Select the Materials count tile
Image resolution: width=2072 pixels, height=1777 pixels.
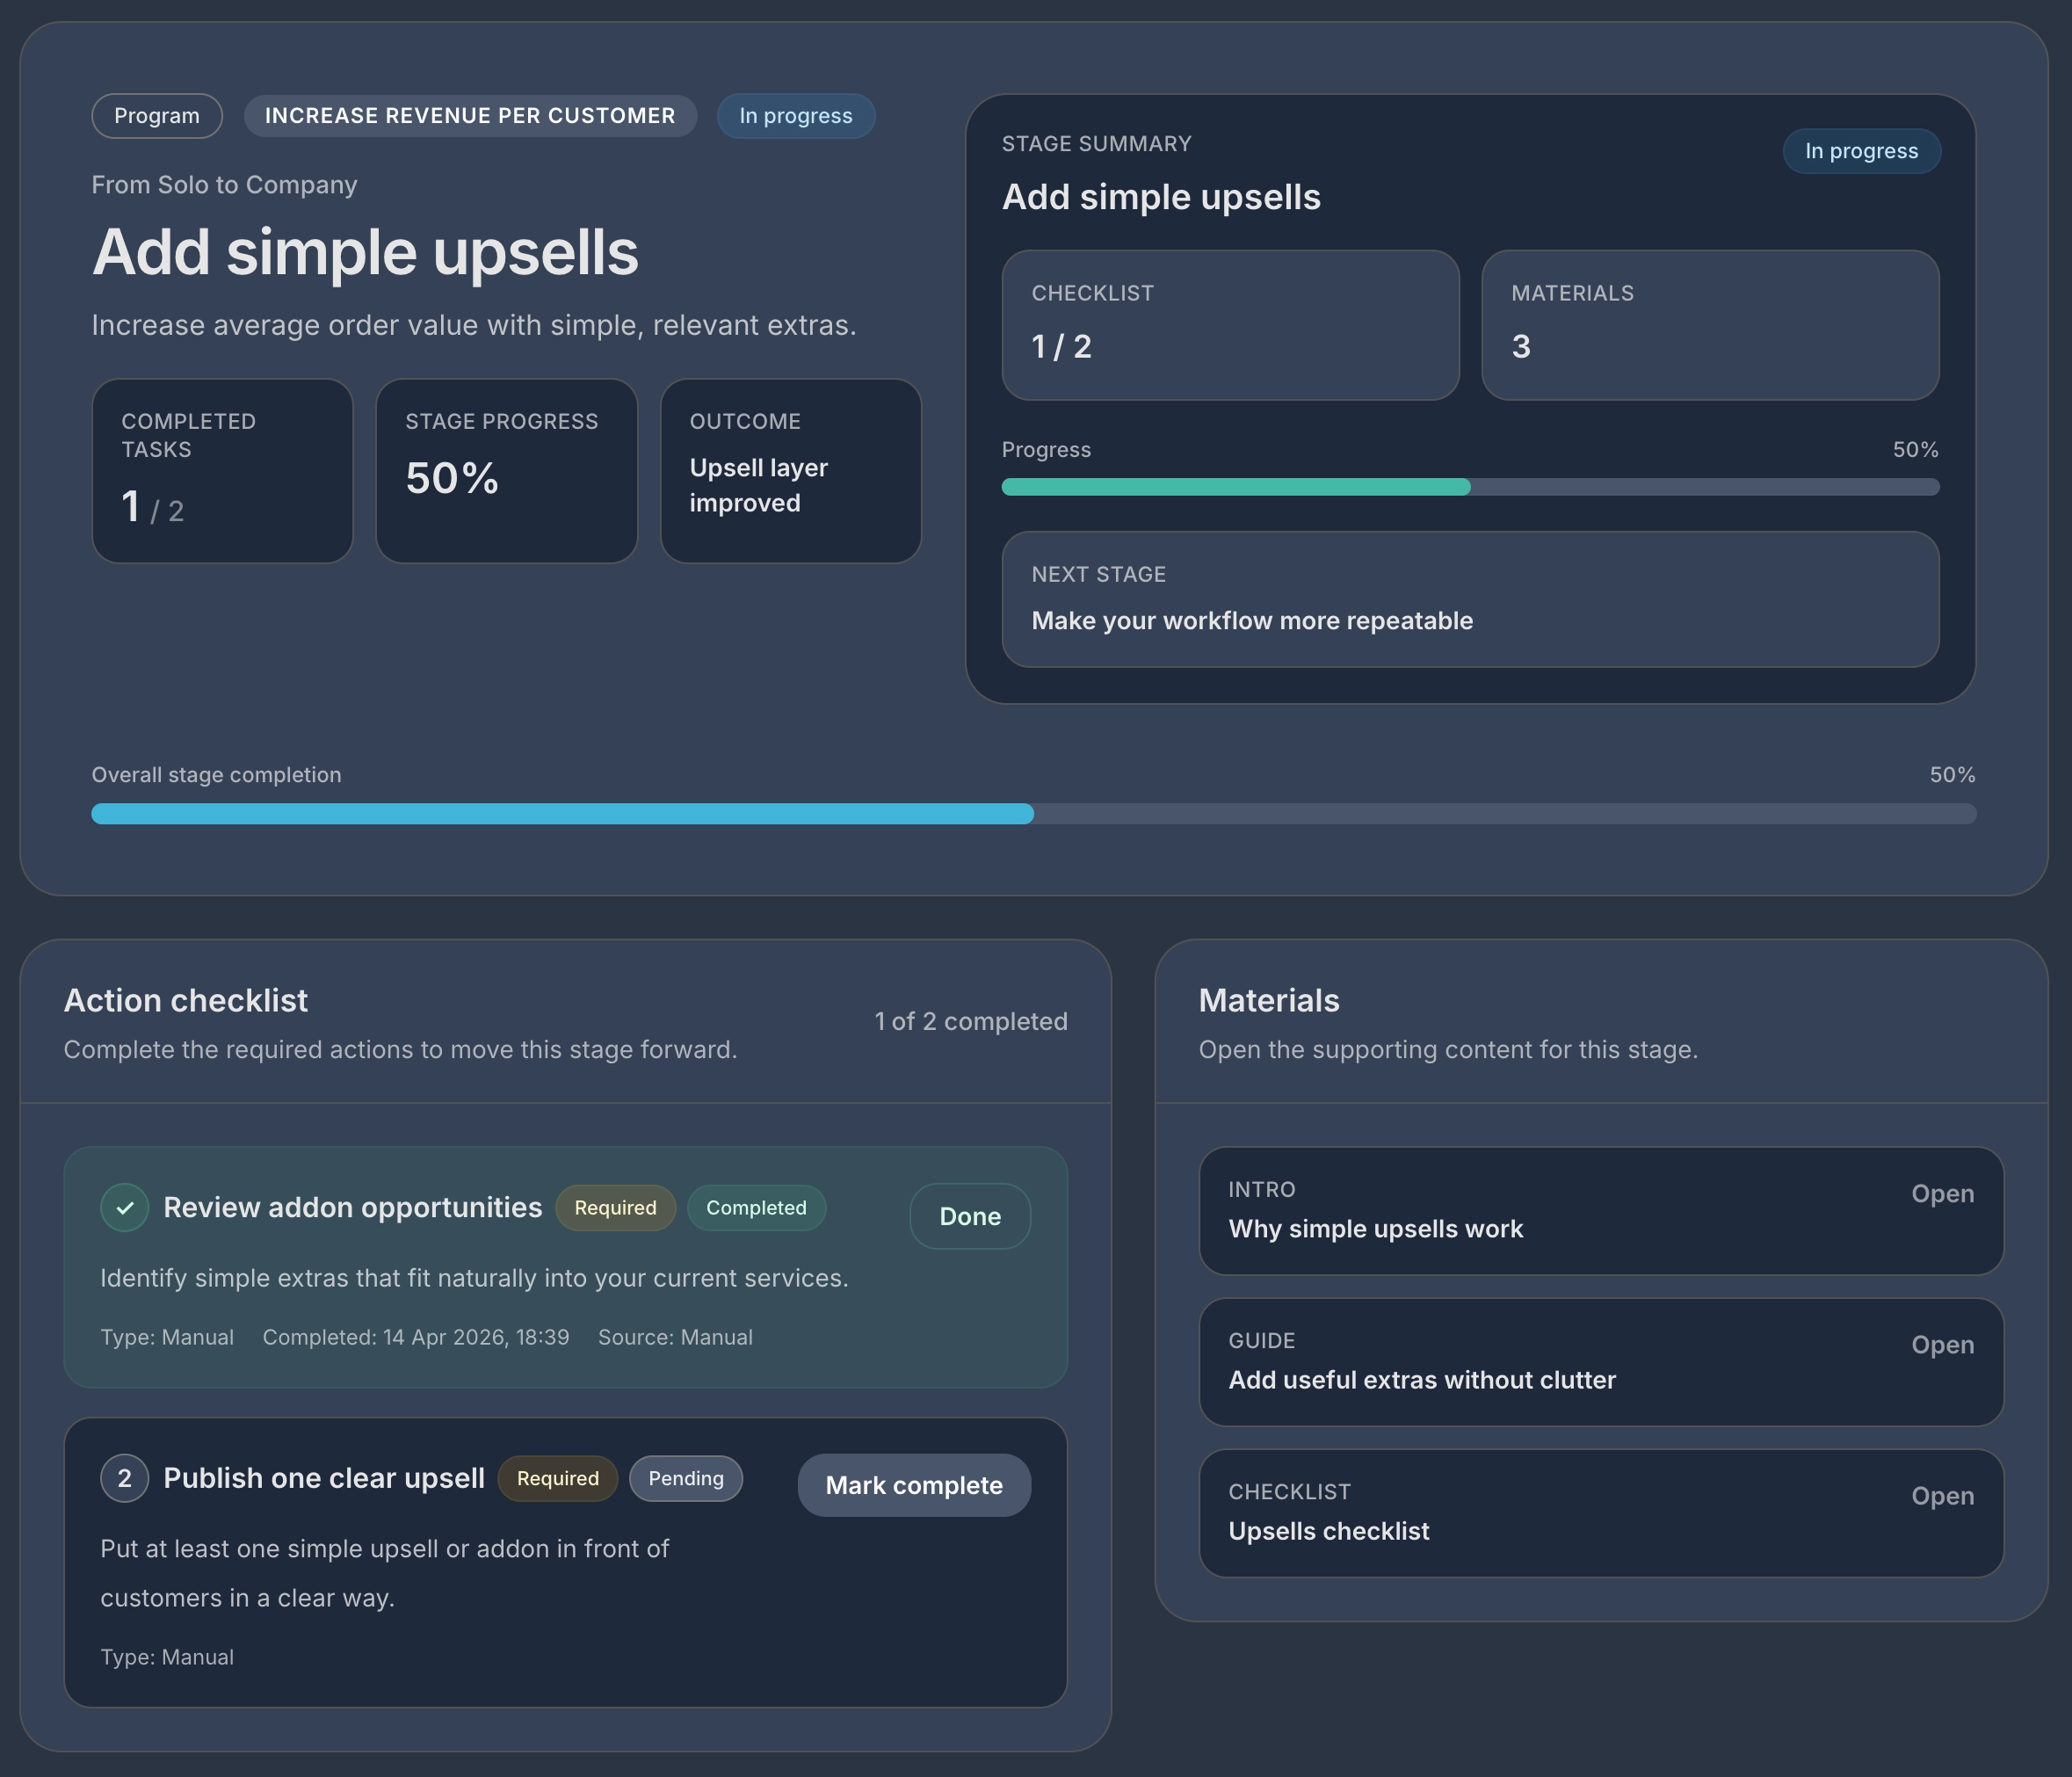(x=1709, y=325)
